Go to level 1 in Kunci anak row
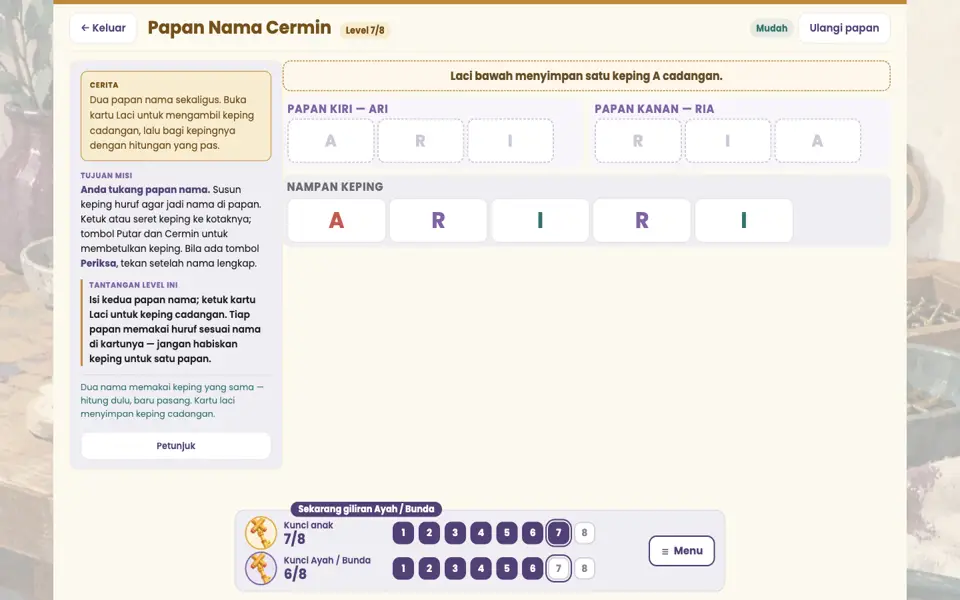960x600 pixels. tap(403, 533)
